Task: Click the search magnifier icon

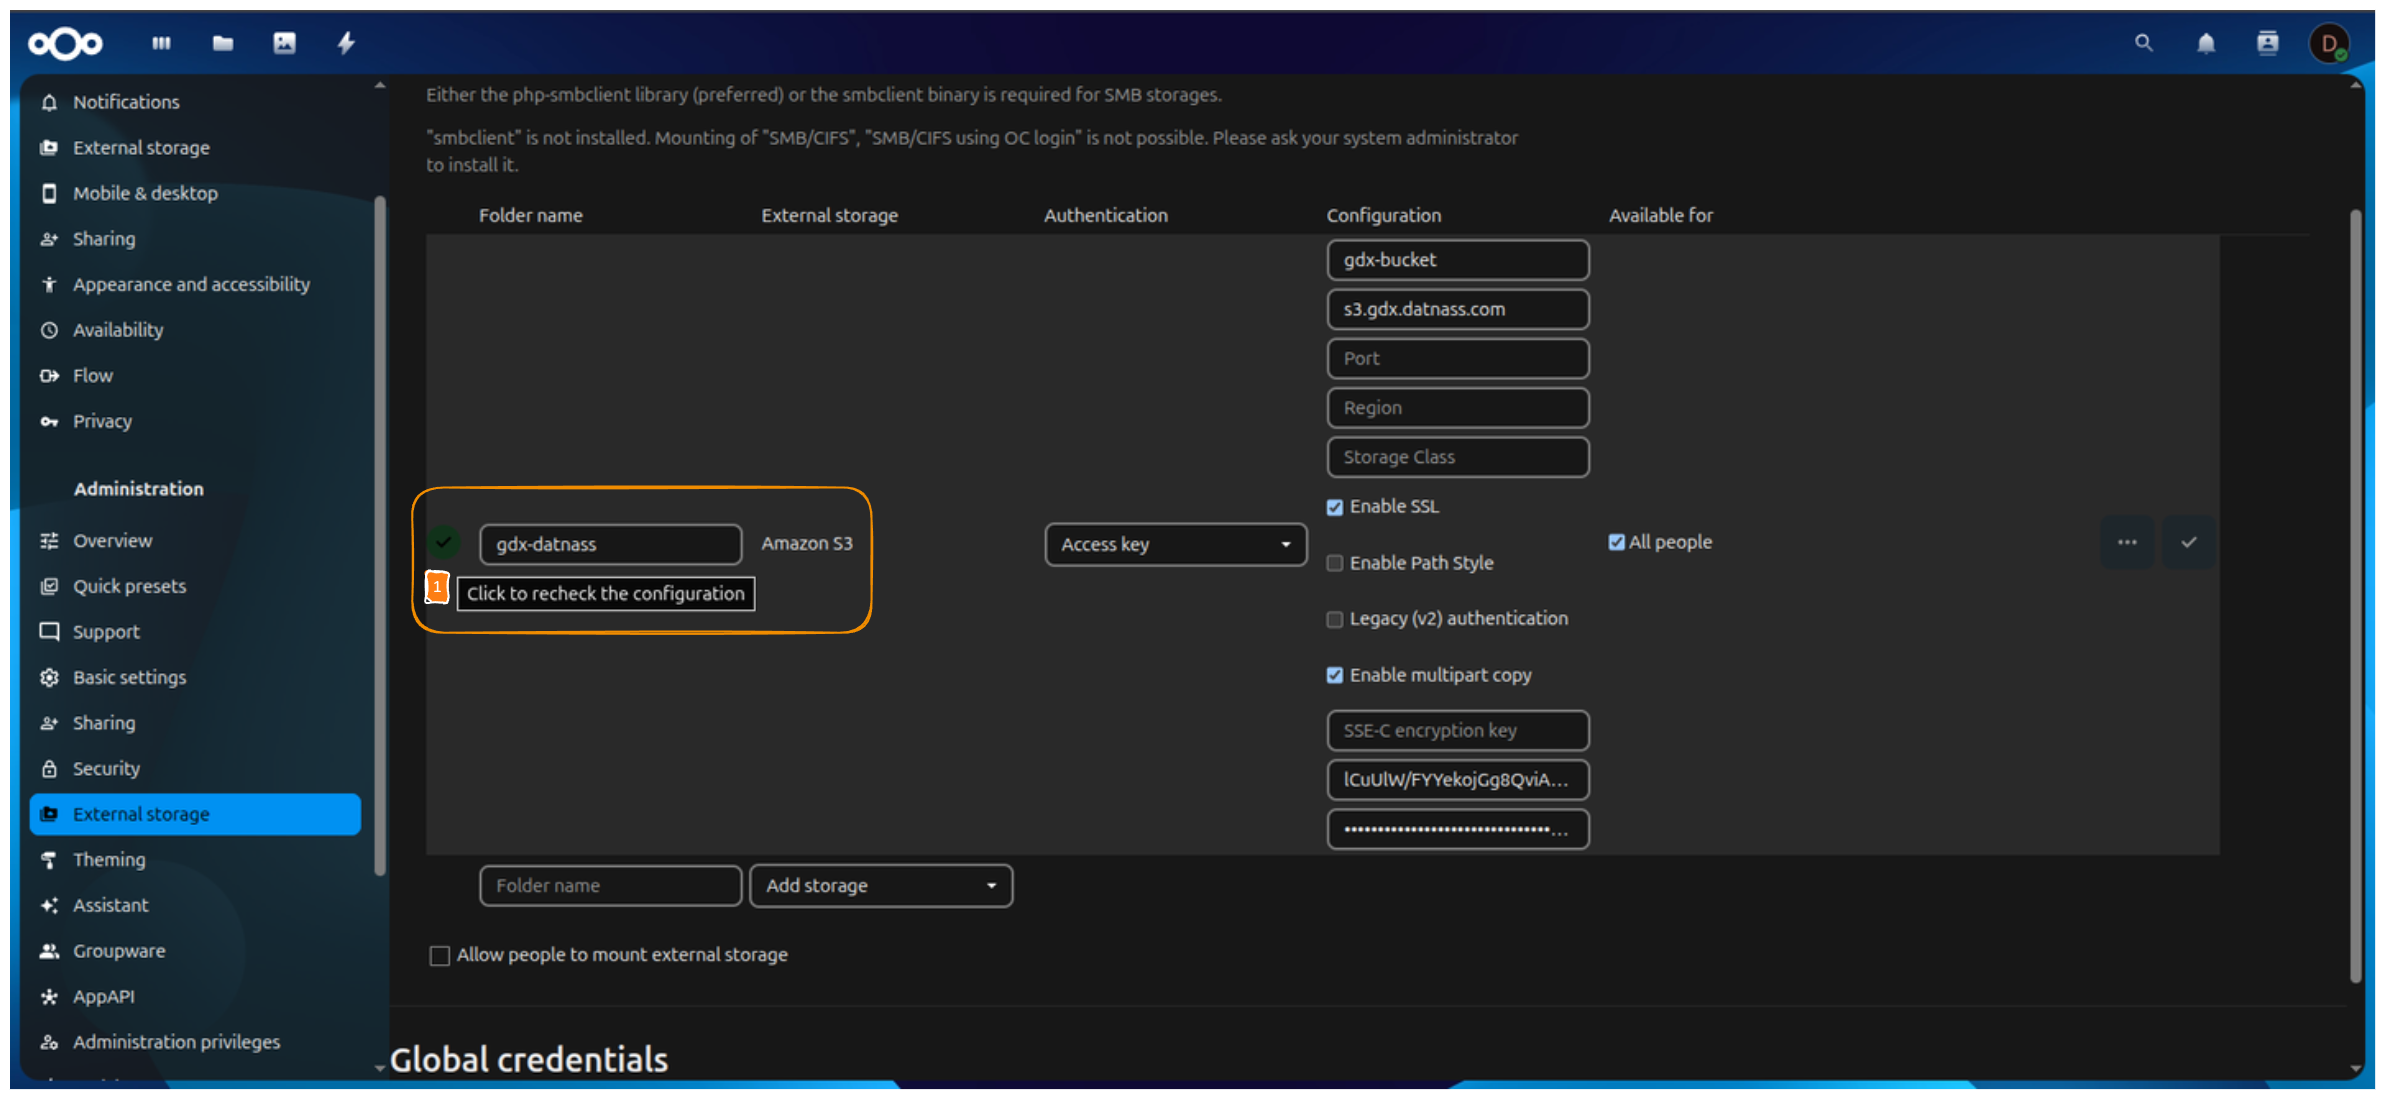Action: 2143,43
